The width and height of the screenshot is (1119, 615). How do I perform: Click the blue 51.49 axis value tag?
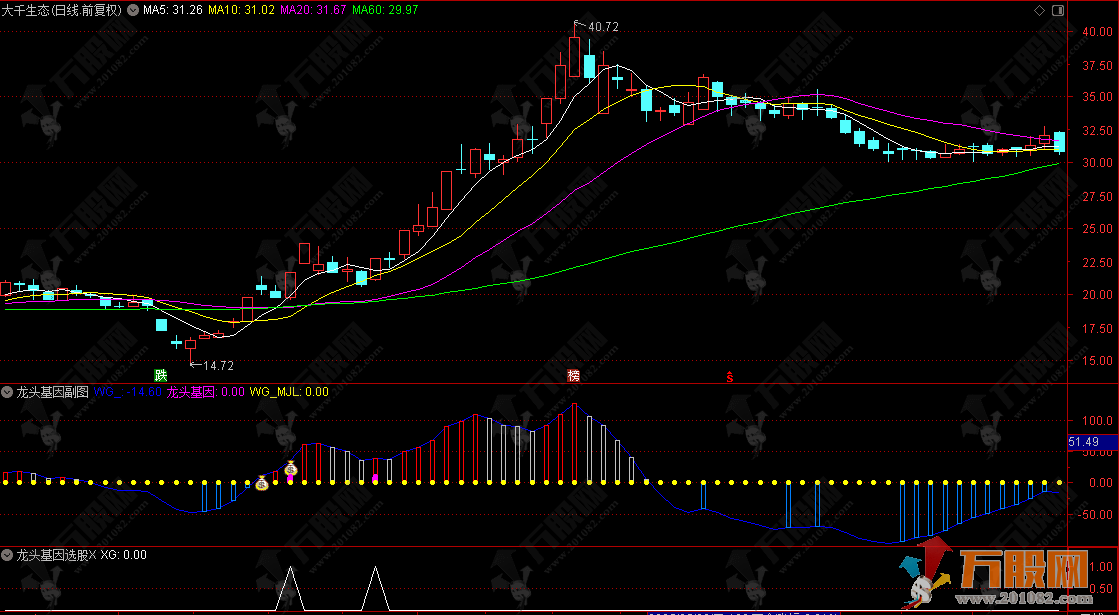(1092, 442)
